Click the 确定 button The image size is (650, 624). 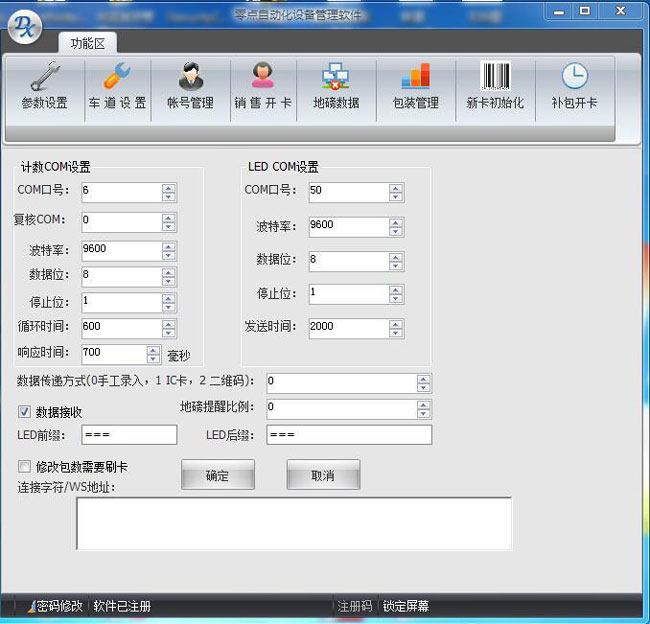click(217, 476)
